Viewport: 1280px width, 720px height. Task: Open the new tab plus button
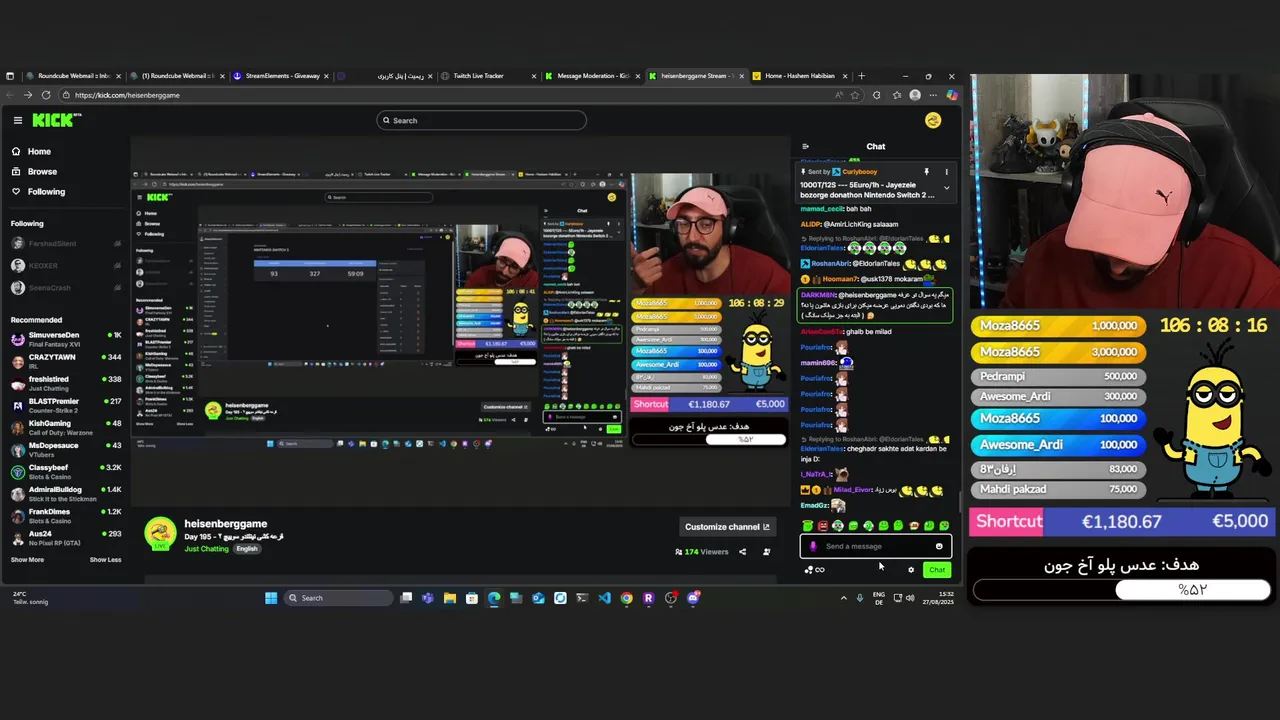861,76
